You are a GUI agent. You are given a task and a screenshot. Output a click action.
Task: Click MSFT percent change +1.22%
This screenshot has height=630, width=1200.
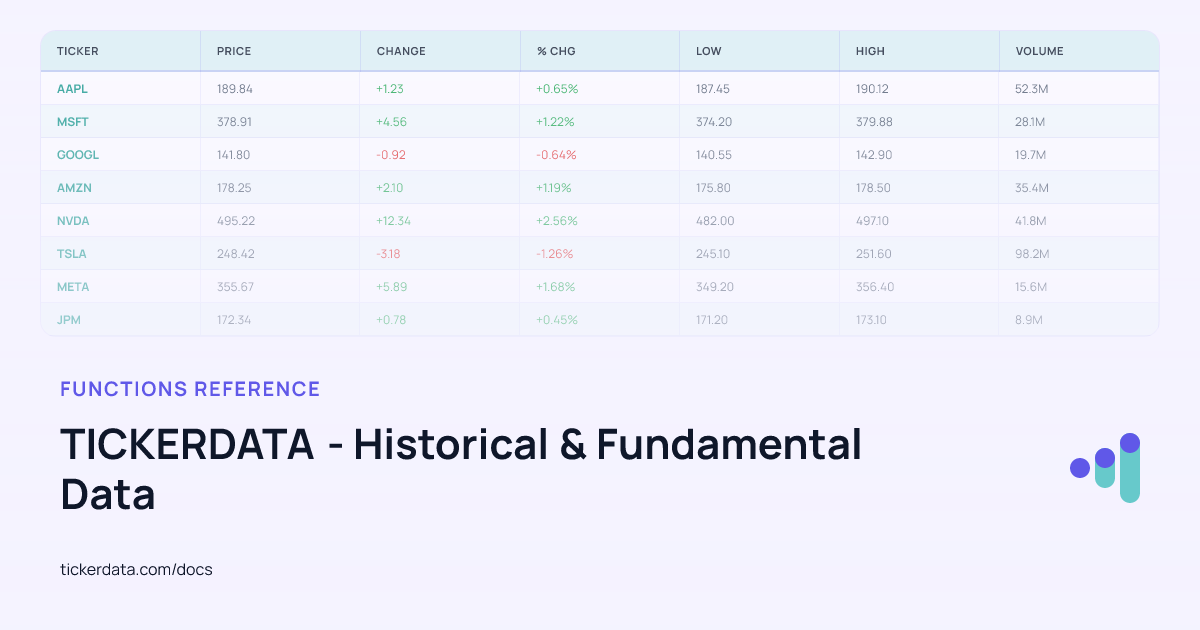pos(556,121)
